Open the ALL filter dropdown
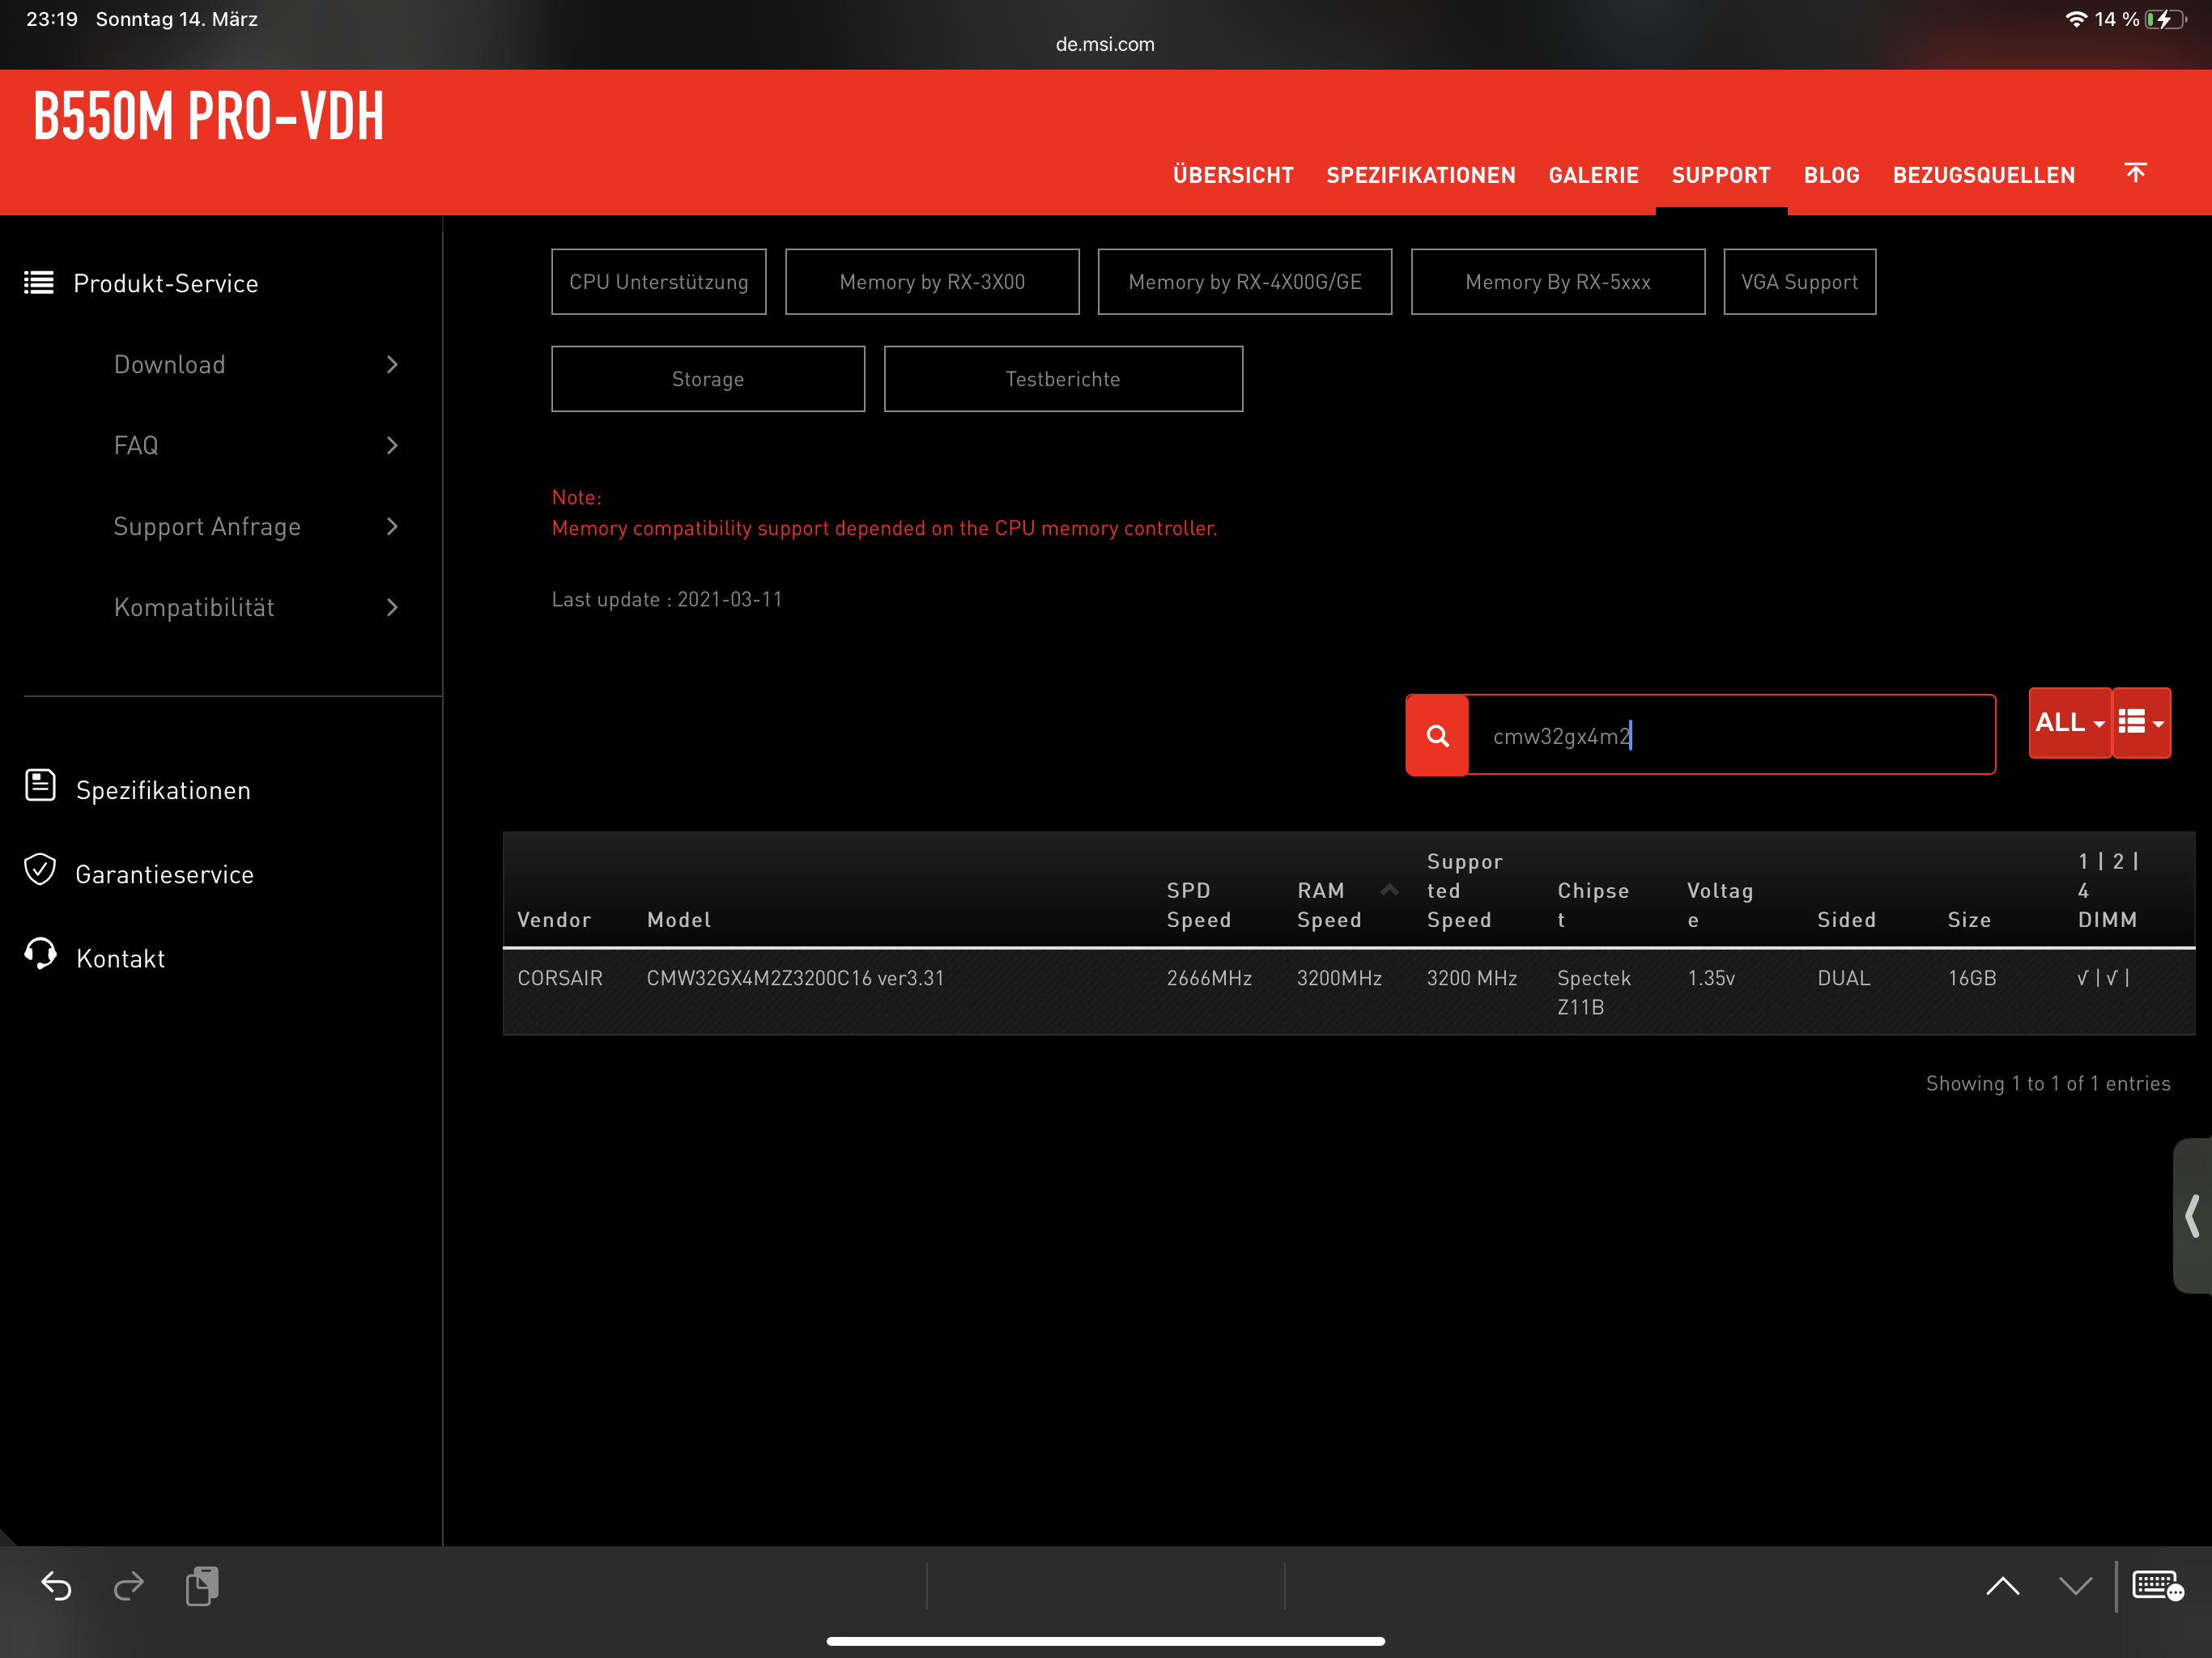Image resolution: width=2212 pixels, height=1658 pixels. pyautogui.click(x=2069, y=722)
